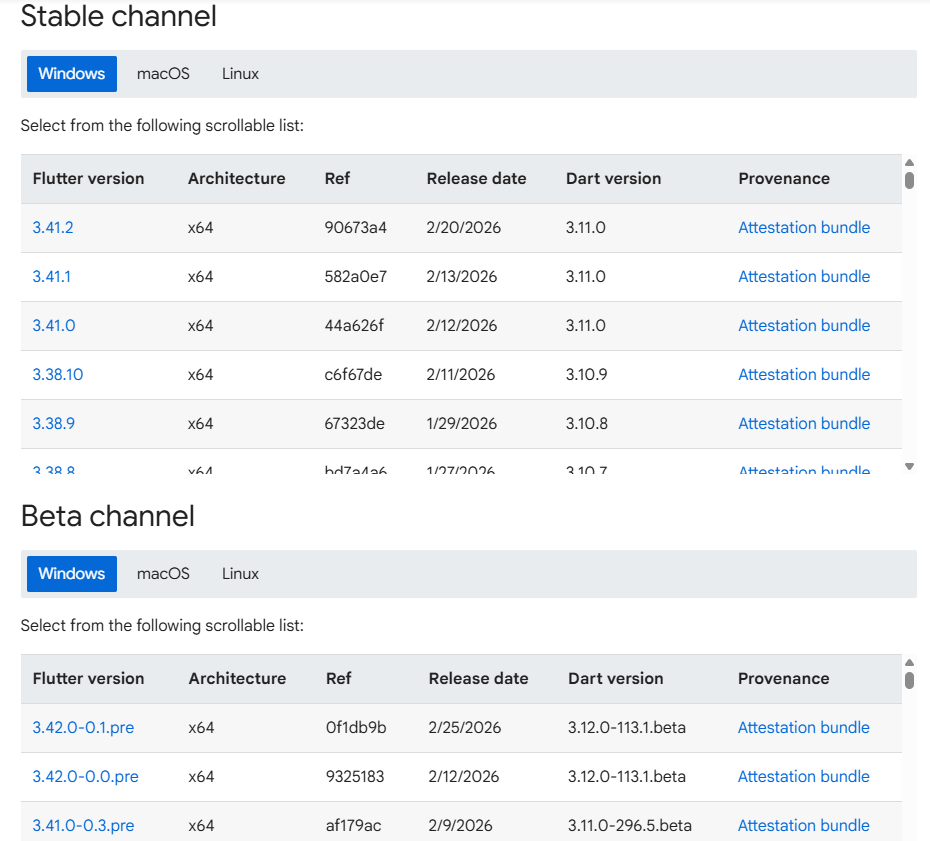Open Attestation bundle for 3.42.0-0.1.pre
Viewport: 930px width, 841px height.
pyautogui.click(x=804, y=728)
